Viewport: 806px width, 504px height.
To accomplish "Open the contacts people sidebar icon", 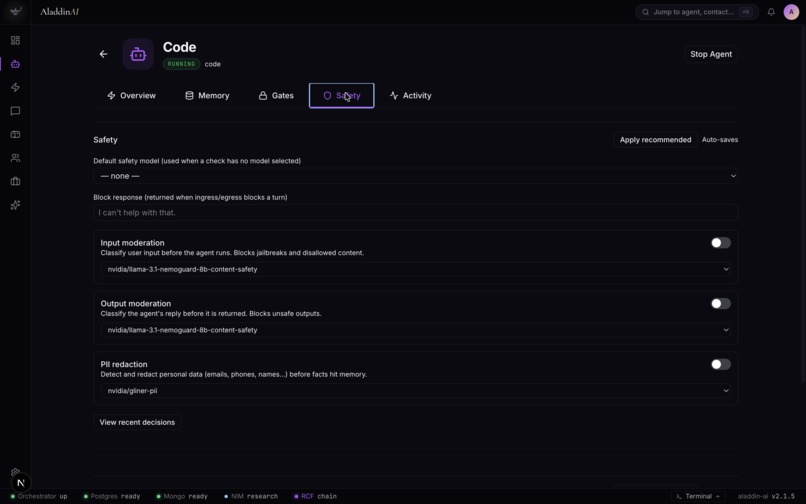I will [x=15, y=158].
